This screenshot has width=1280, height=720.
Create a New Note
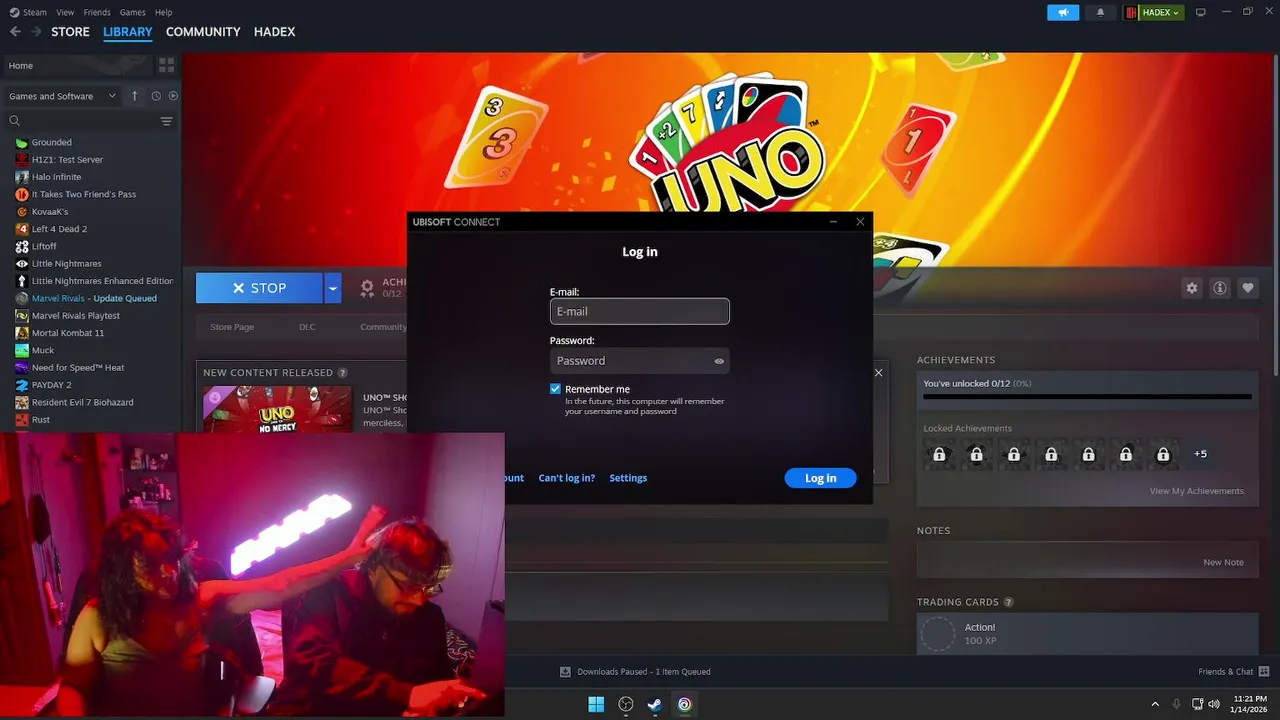click(x=1223, y=562)
